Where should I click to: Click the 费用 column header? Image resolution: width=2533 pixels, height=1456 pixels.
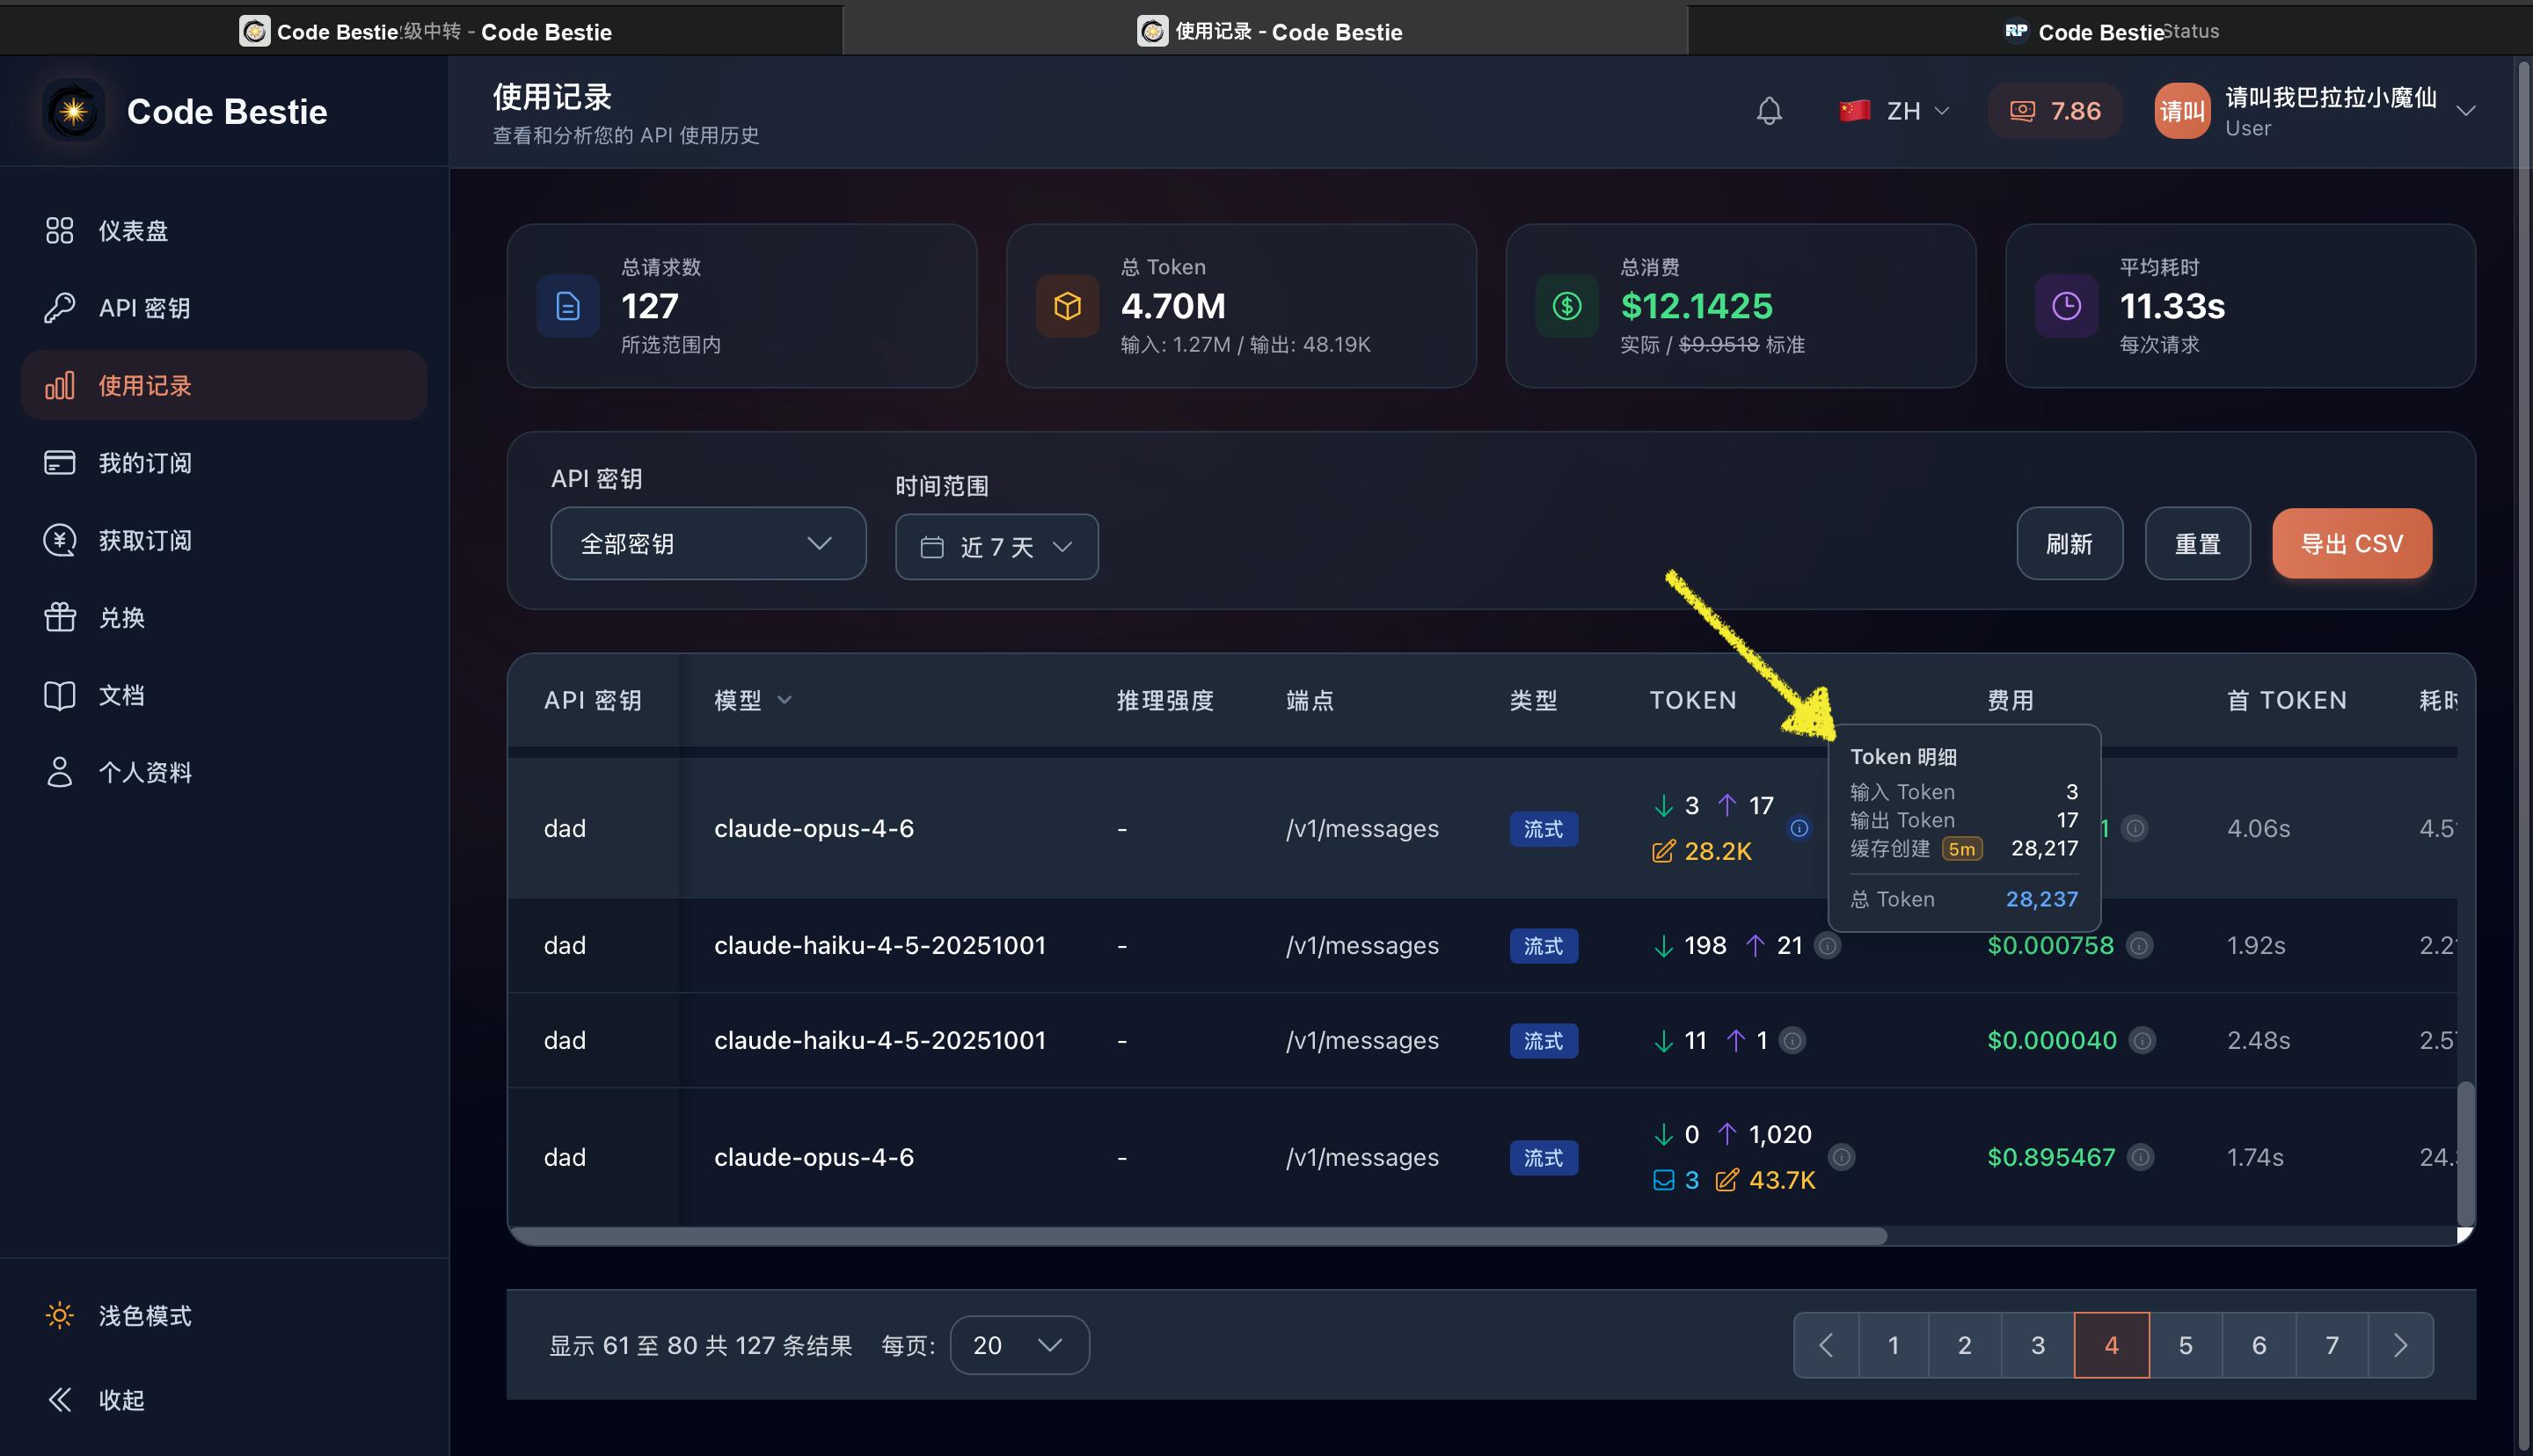(2010, 700)
